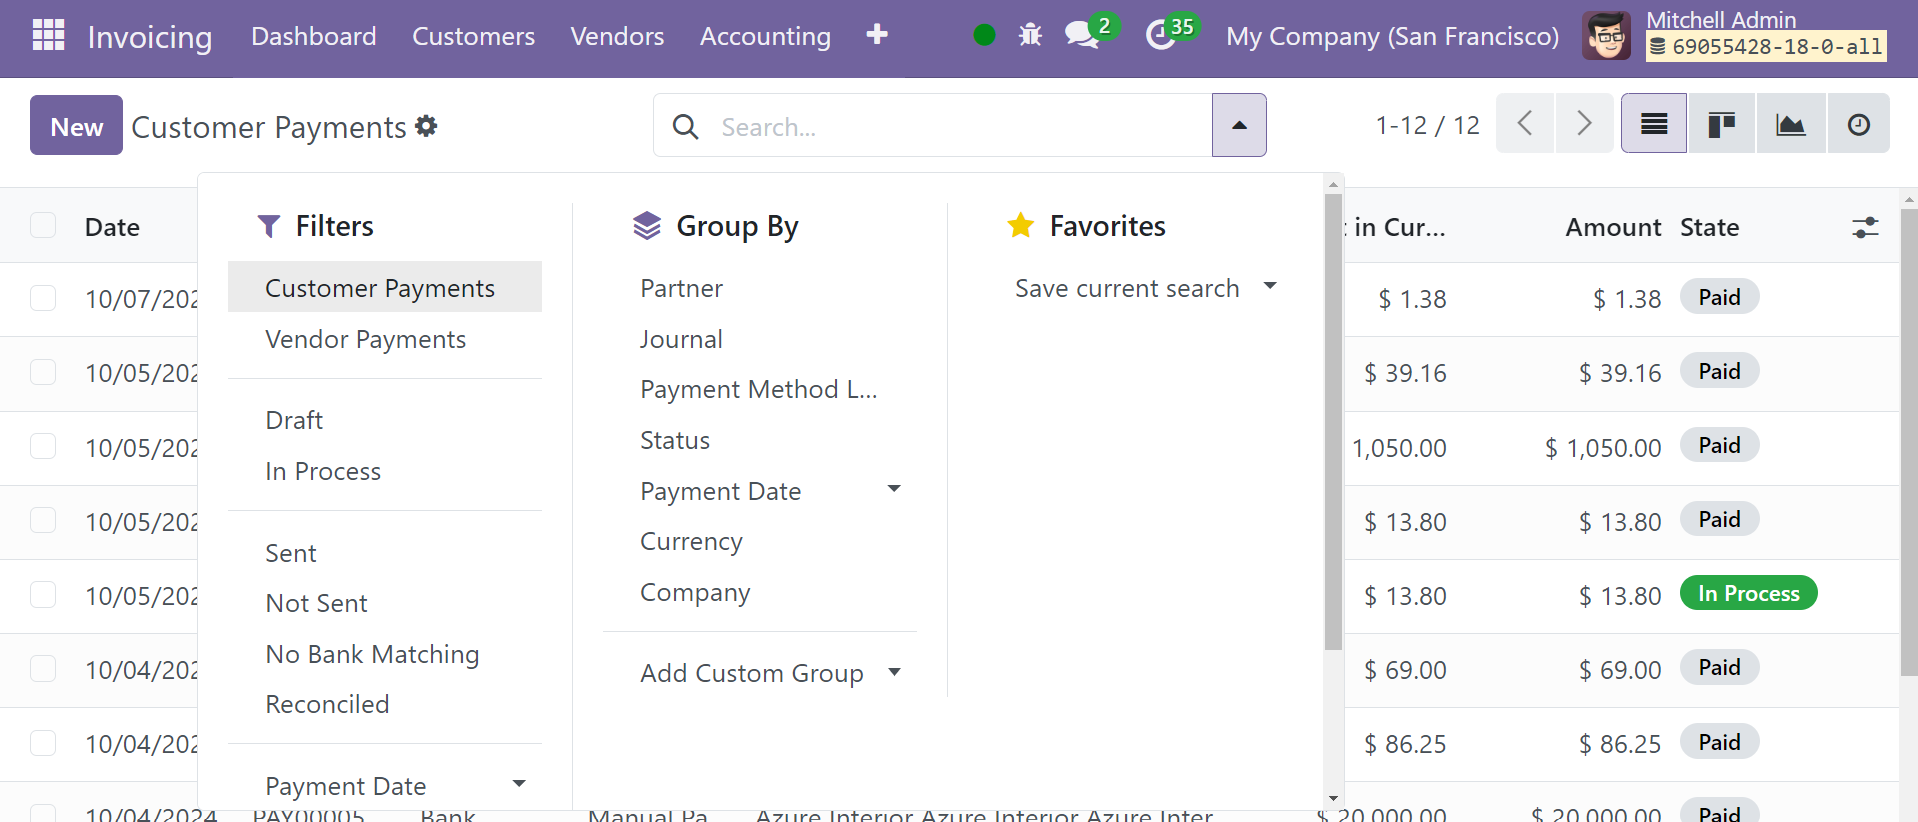This screenshot has width=1918, height=822.
Task: Toggle the select-all rows checkbox
Action: 43,226
